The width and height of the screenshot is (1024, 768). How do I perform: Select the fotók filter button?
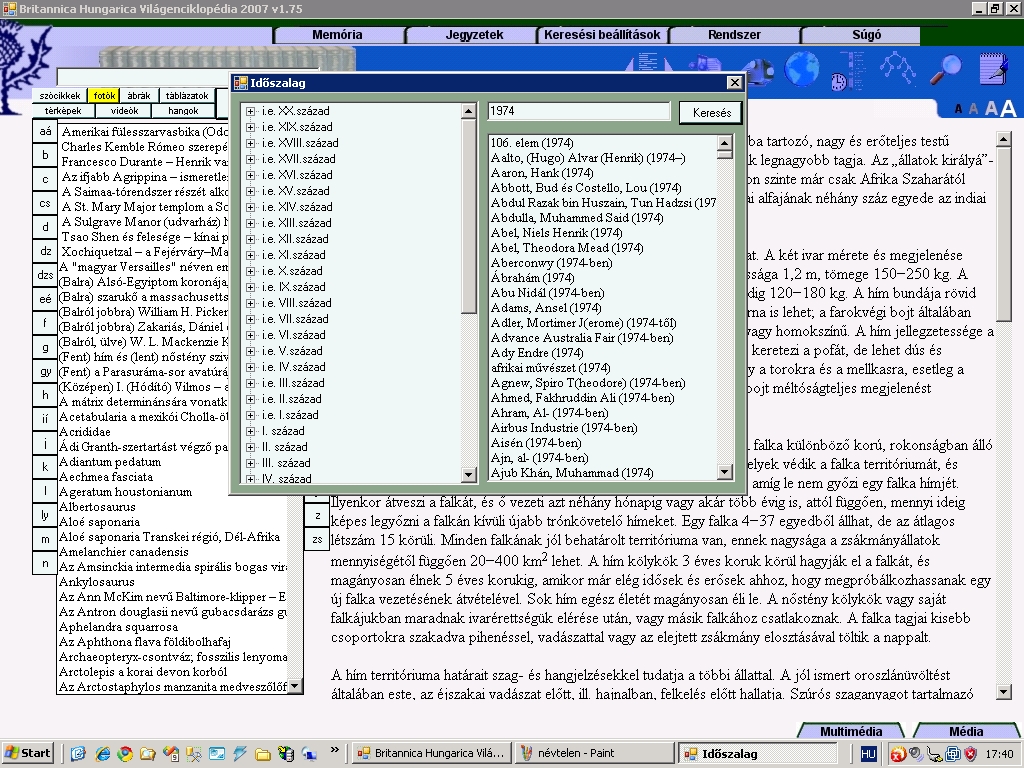coord(104,95)
